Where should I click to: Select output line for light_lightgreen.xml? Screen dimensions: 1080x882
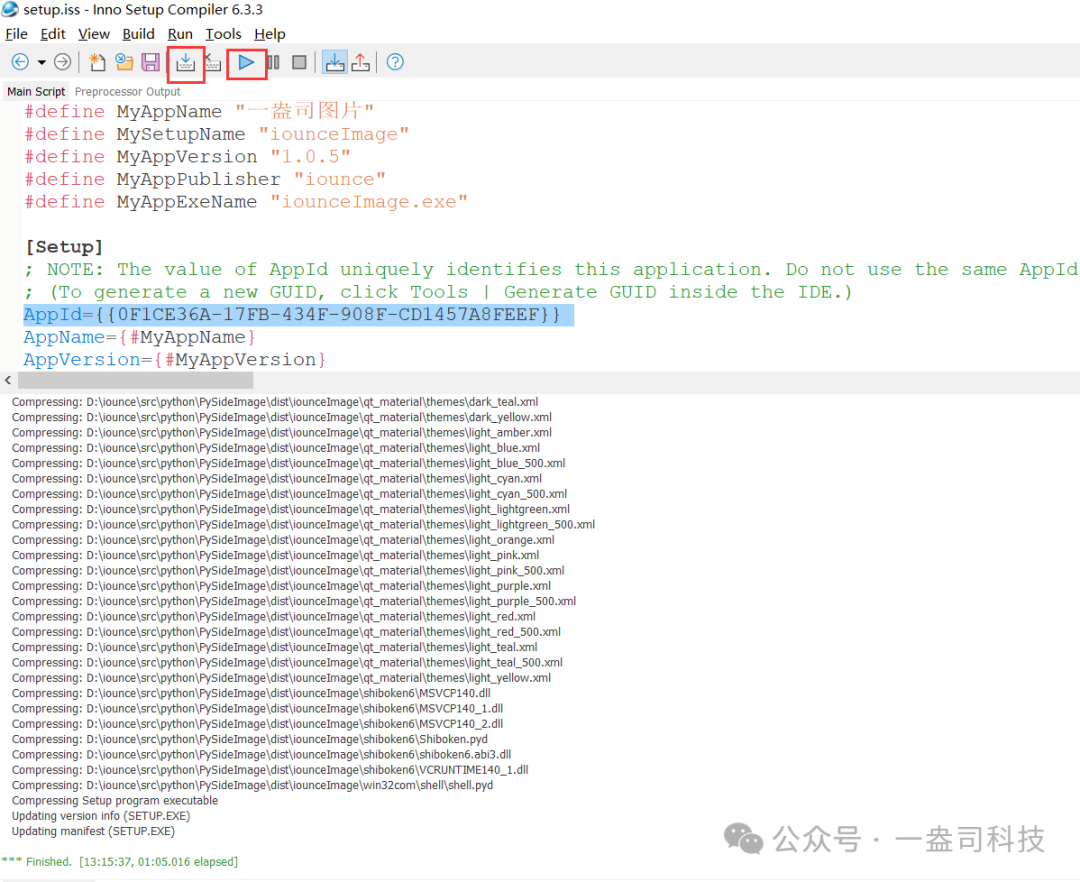pyautogui.click(x=291, y=510)
